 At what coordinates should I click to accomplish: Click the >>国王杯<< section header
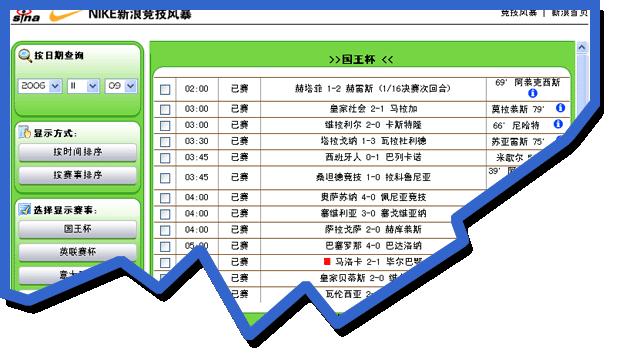click(x=361, y=60)
